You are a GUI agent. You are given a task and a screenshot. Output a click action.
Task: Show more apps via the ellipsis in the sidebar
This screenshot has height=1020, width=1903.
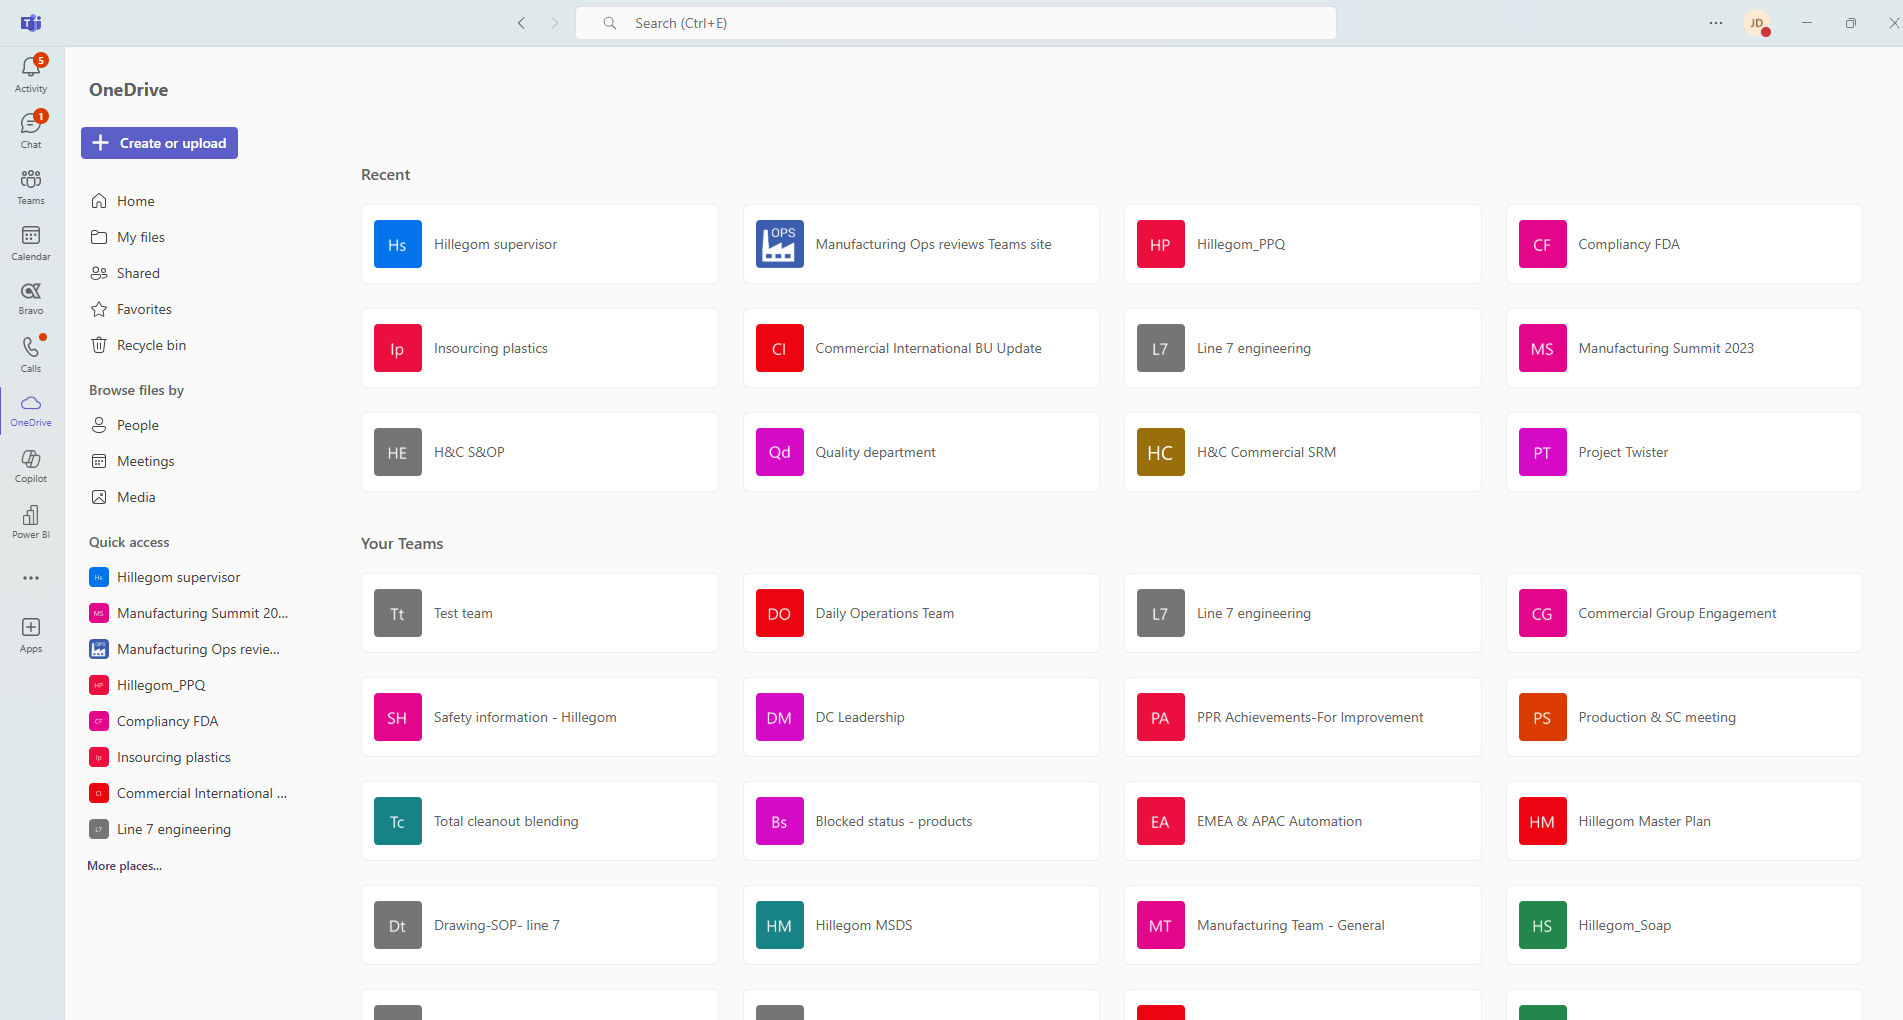tap(31, 578)
